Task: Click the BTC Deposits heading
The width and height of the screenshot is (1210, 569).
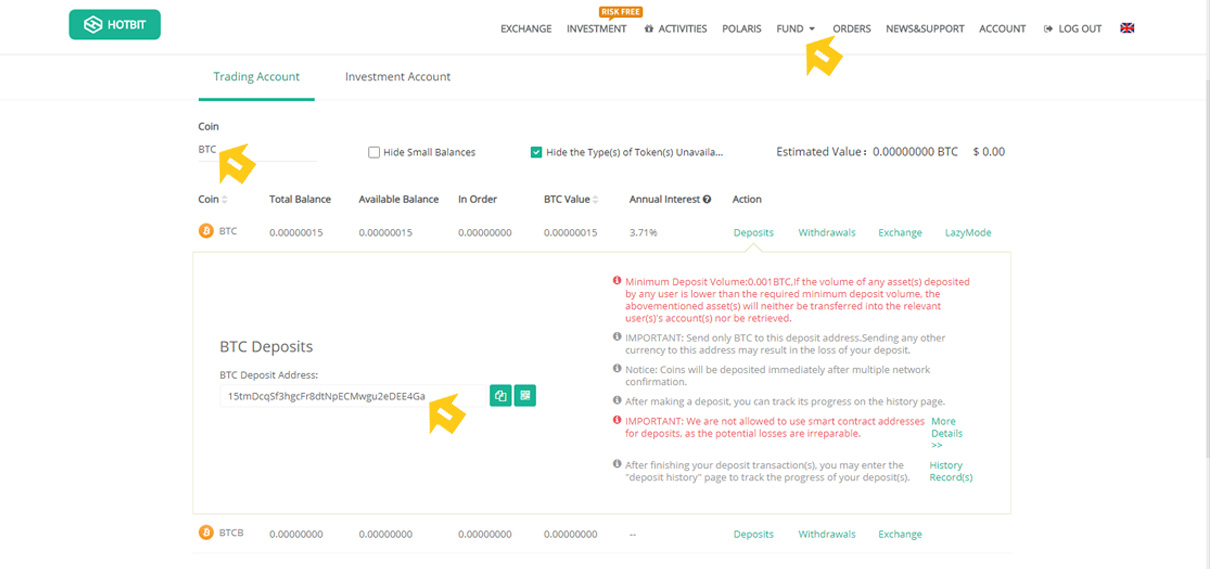Action: coord(266,347)
